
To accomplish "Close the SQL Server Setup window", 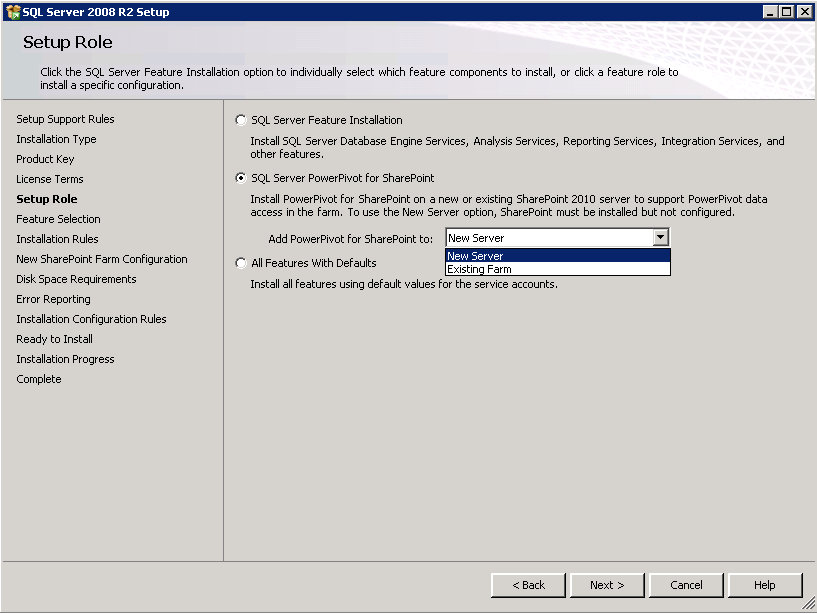I will tap(804, 11).
